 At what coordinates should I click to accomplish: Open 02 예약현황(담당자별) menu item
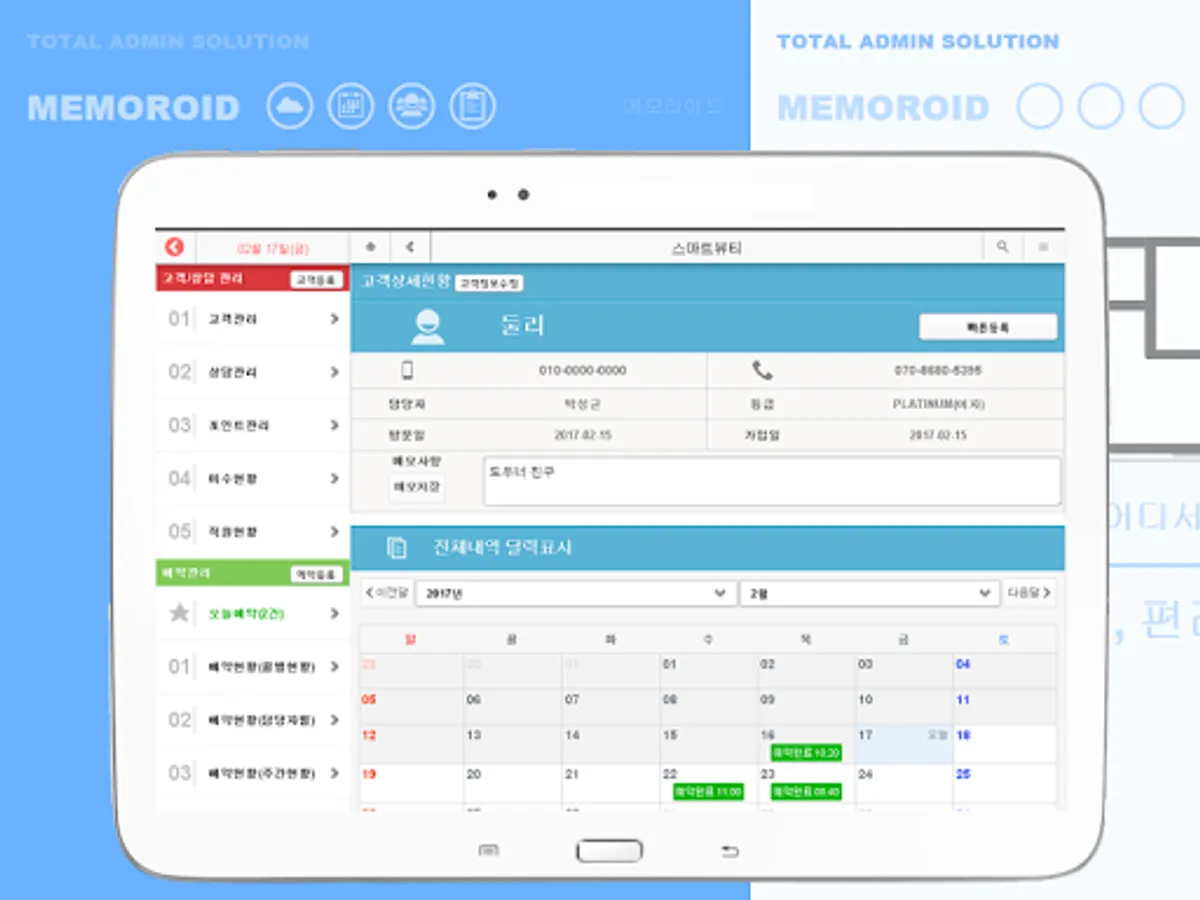pos(252,720)
